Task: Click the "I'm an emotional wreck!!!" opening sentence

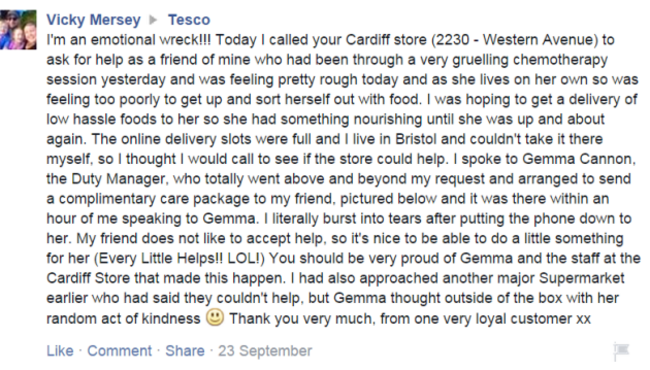Action: tap(129, 40)
